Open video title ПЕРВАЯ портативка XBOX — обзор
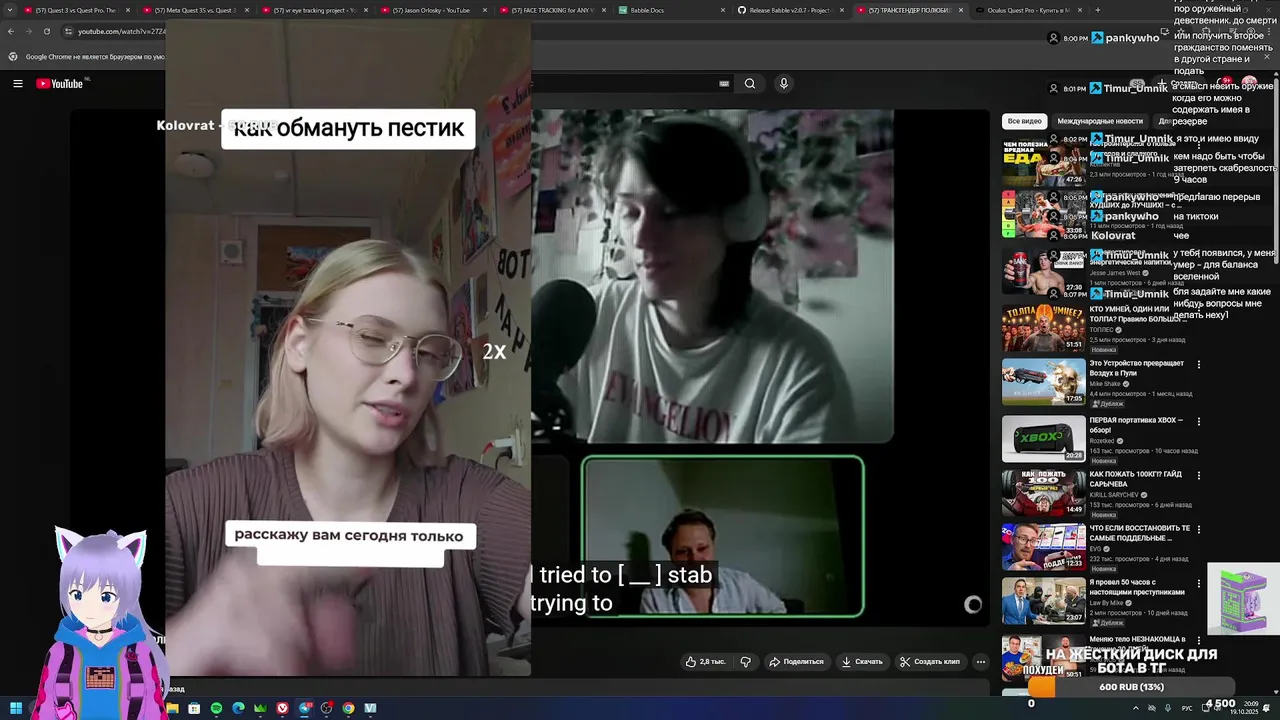Image resolution: width=1280 pixels, height=720 pixels. pos(1136,424)
